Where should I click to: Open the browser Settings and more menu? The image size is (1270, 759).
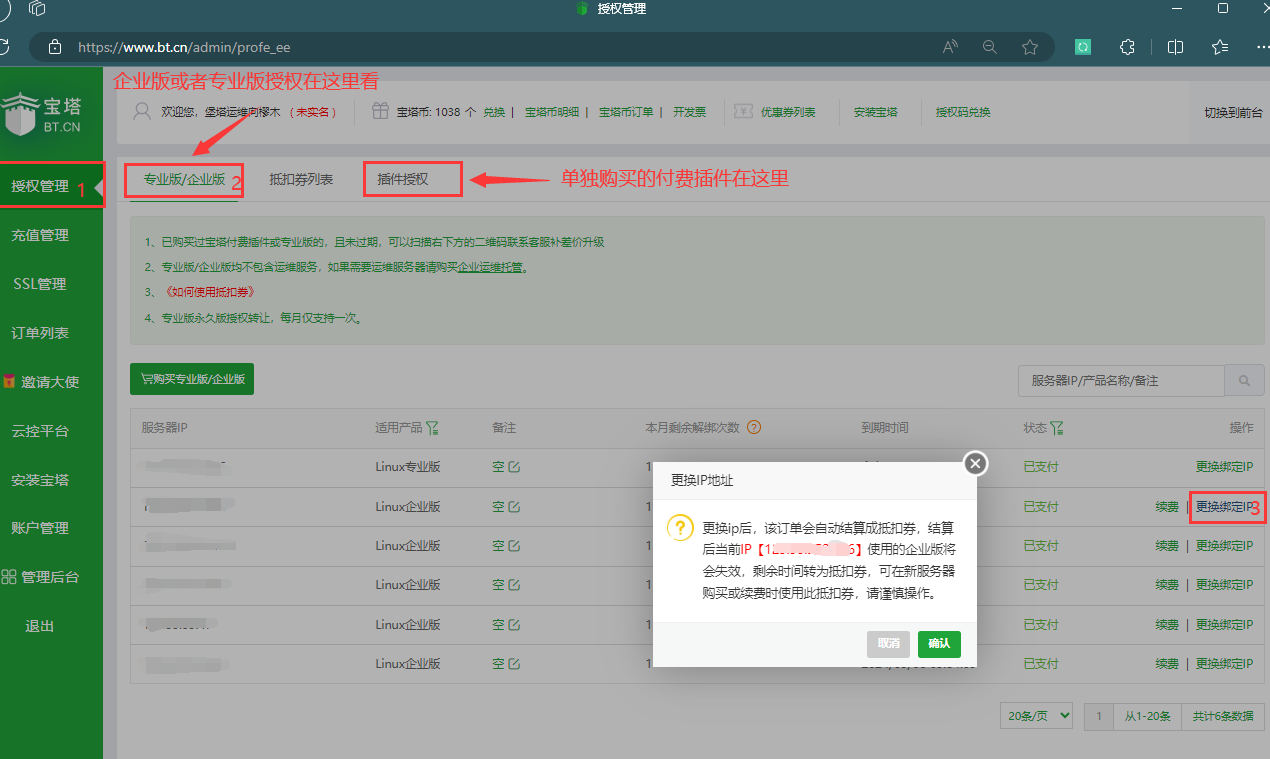click(x=1262, y=46)
